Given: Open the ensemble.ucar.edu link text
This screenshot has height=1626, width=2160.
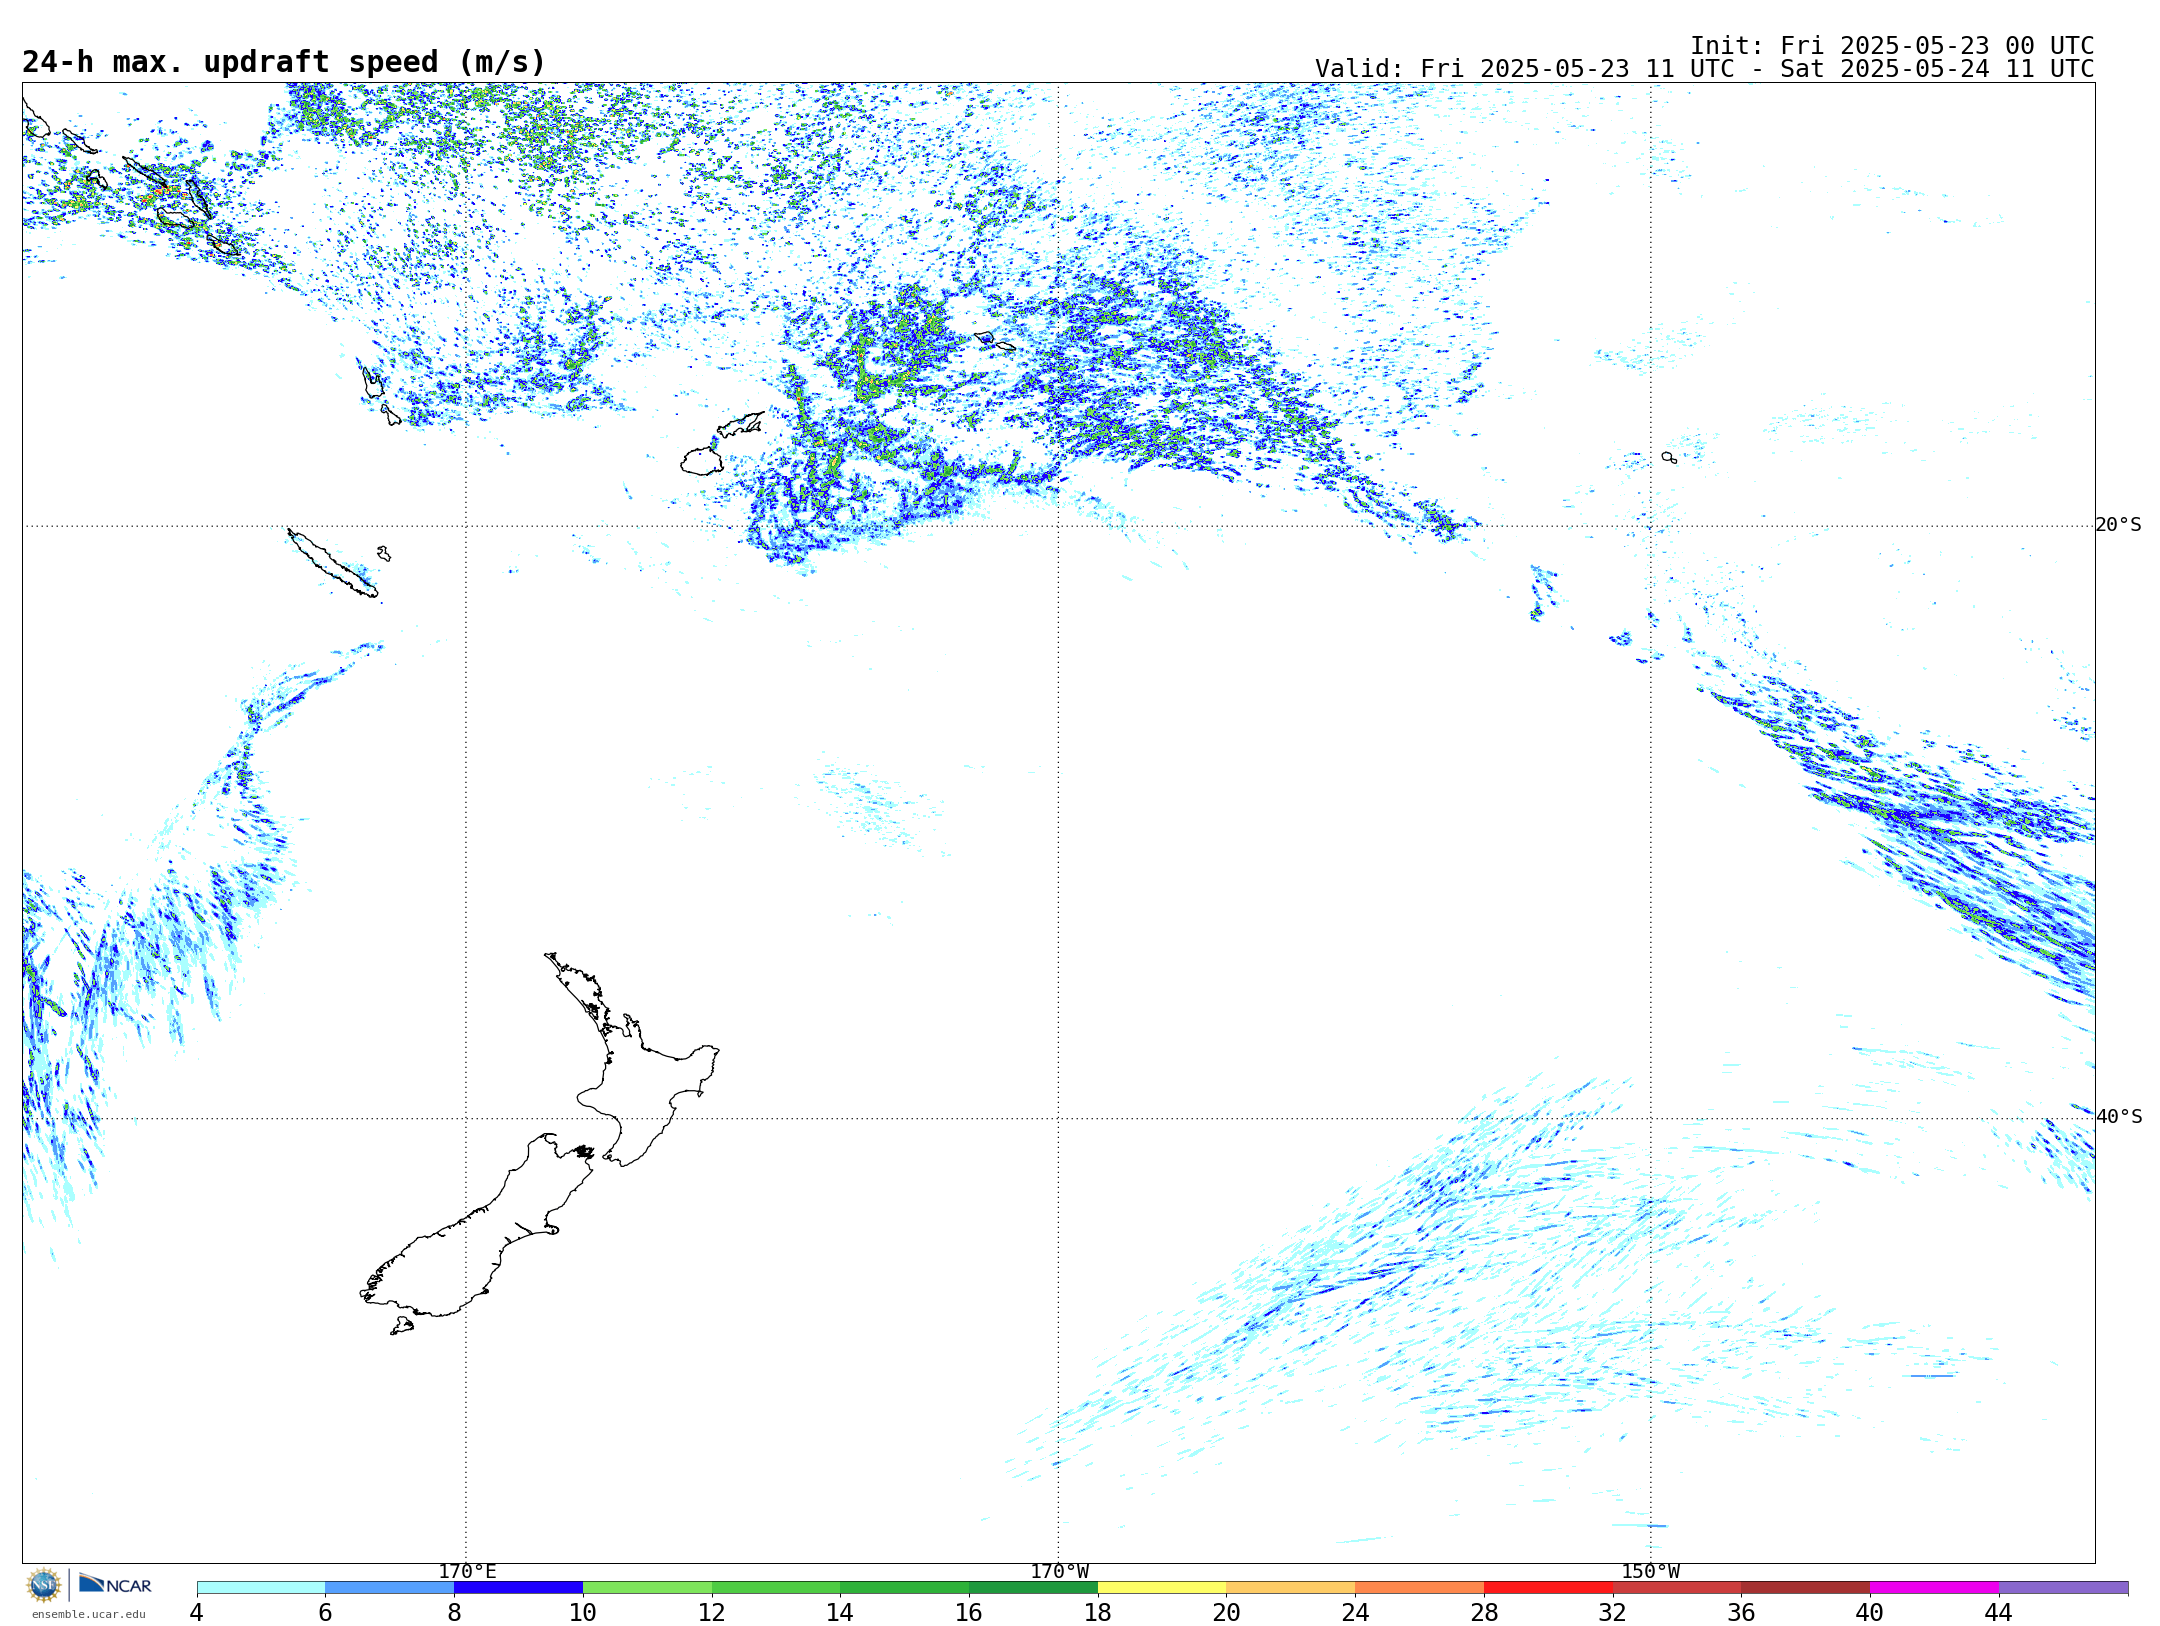Looking at the screenshot, I should tap(89, 1614).
